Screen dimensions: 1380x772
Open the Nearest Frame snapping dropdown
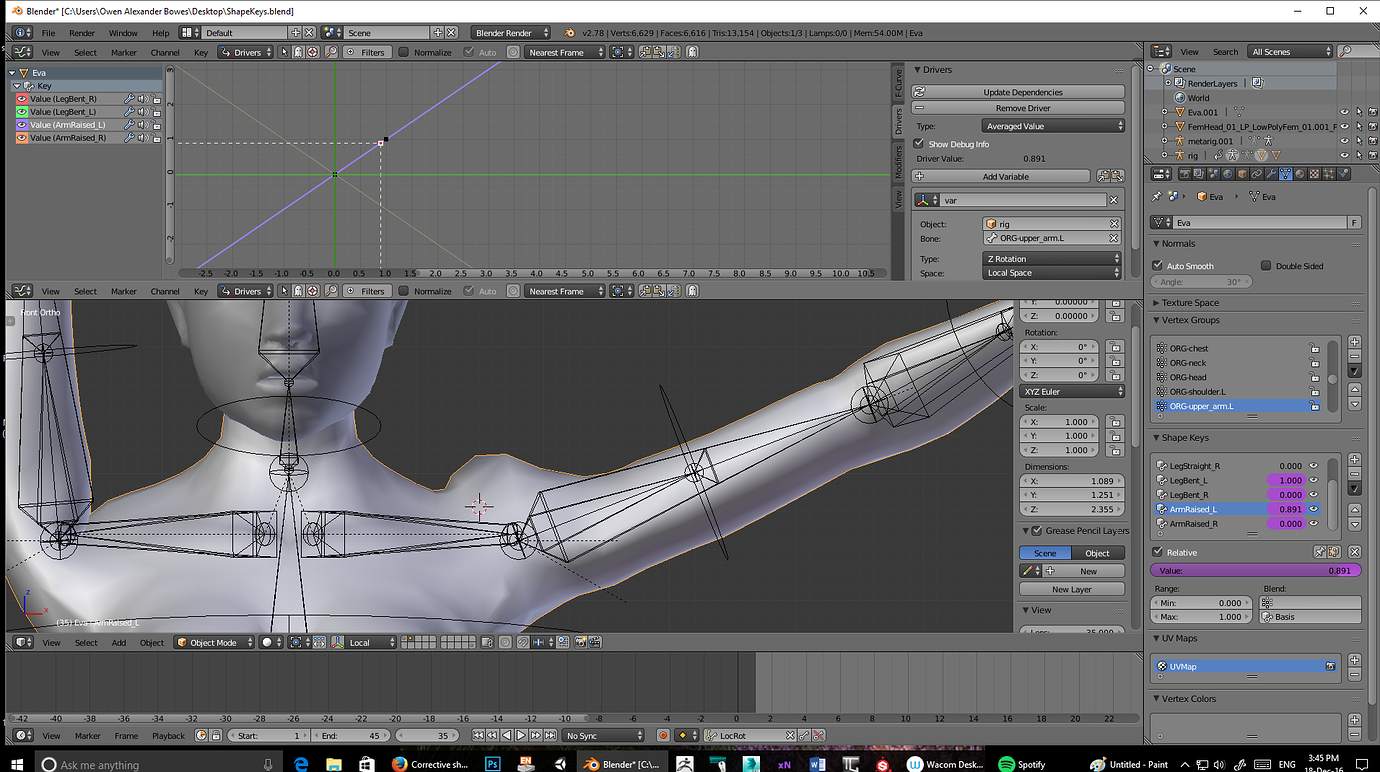pos(564,52)
